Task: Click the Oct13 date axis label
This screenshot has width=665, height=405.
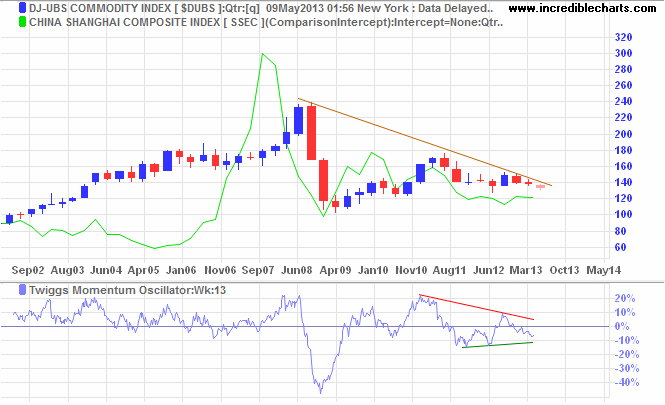Action: [x=564, y=270]
